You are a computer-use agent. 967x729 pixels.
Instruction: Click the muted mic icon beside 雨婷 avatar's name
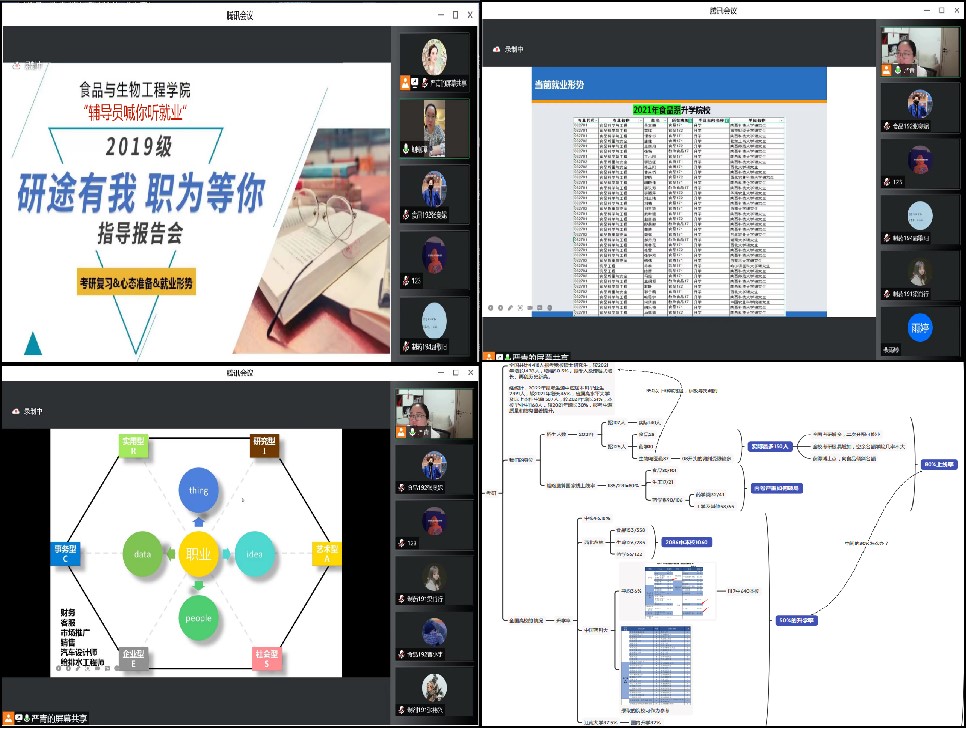(886, 350)
